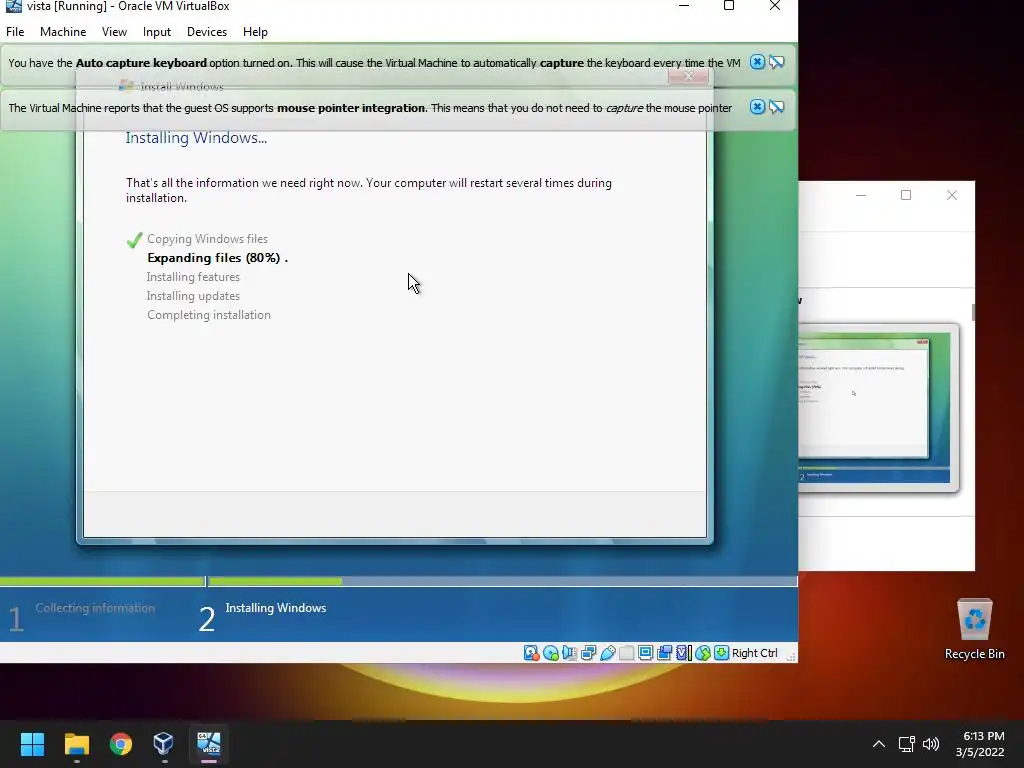Close the background VirtualBox Manager window
This screenshot has height=768, width=1024.
[952, 195]
